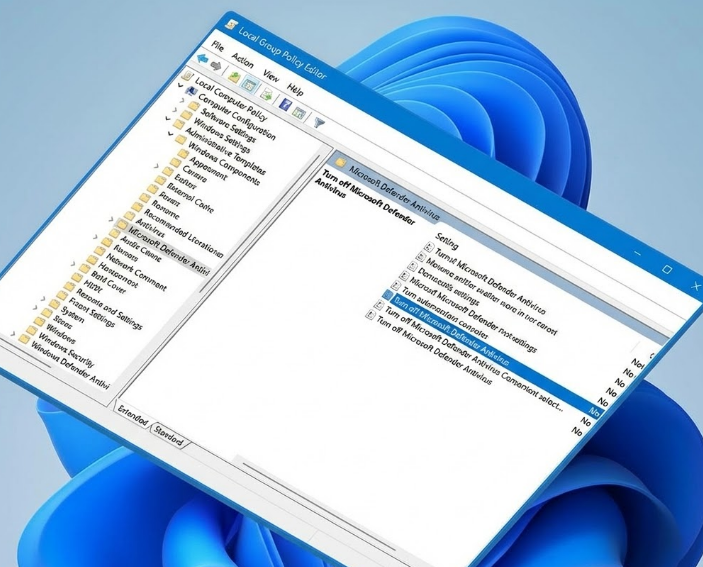Expand the Windows Defender Antivirus chevron at tree bottom

click(13, 334)
